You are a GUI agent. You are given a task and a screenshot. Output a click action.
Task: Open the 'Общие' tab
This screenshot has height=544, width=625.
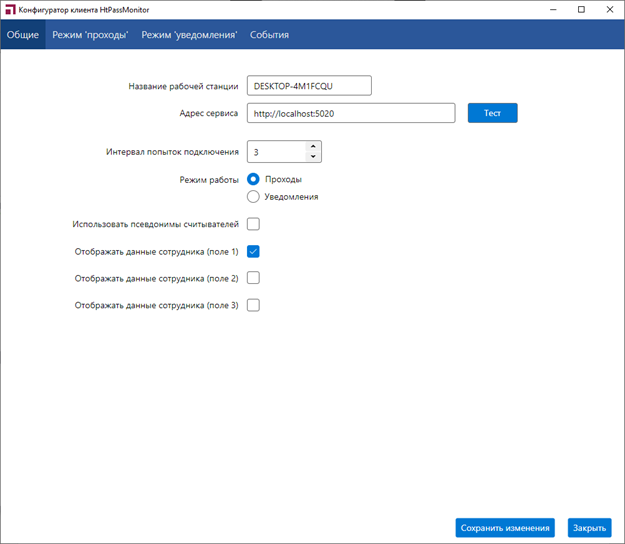pyautogui.click(x=23, y=35)
